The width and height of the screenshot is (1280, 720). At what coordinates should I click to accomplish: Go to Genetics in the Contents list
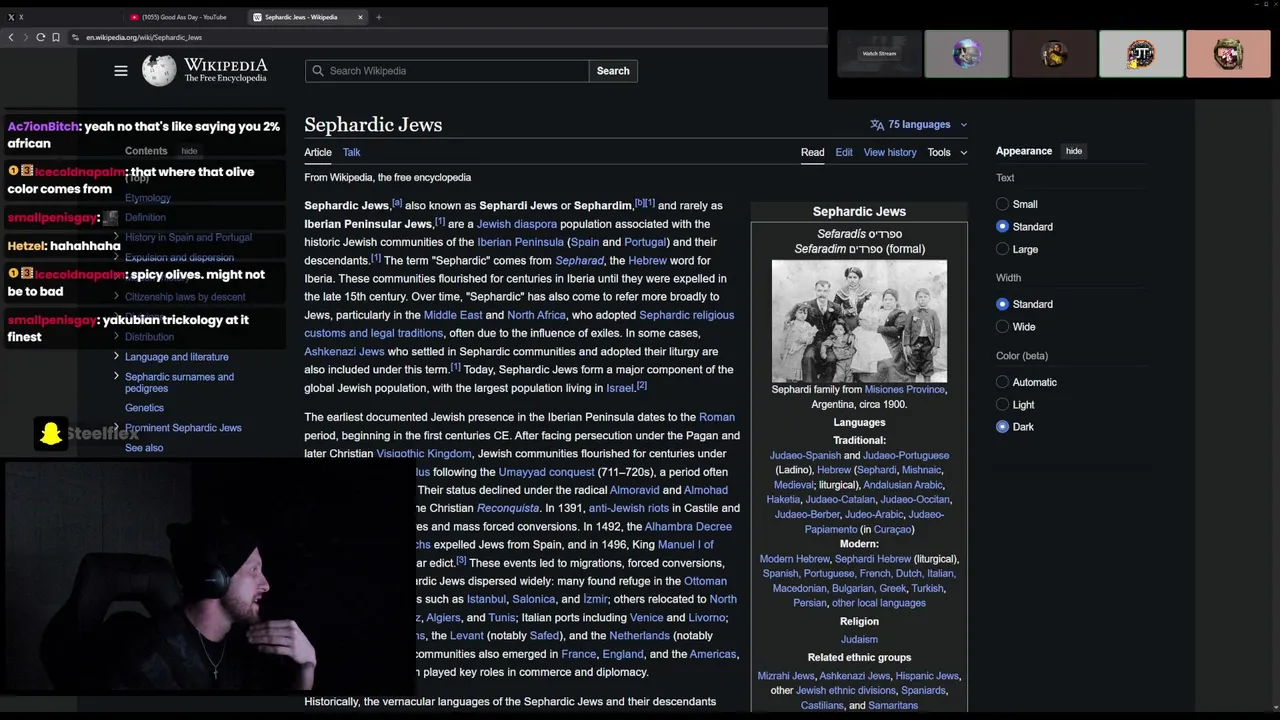coord(144,408)
